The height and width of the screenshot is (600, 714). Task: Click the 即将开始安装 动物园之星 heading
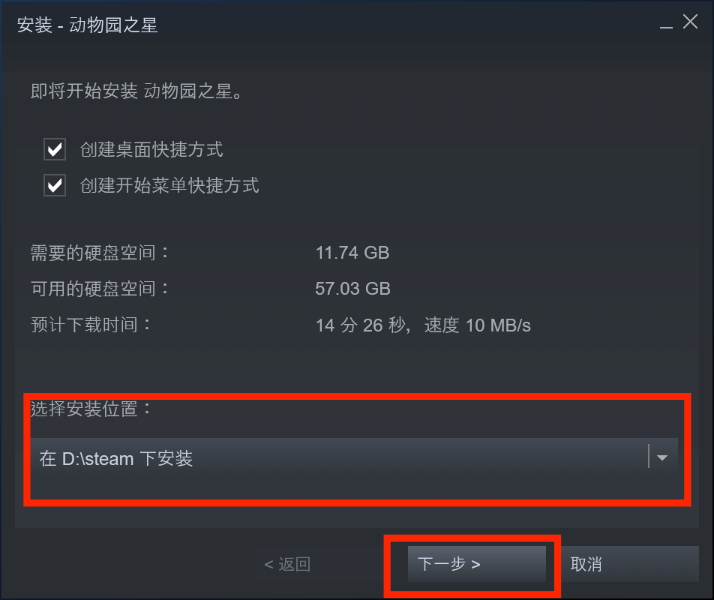click(137, 91)
